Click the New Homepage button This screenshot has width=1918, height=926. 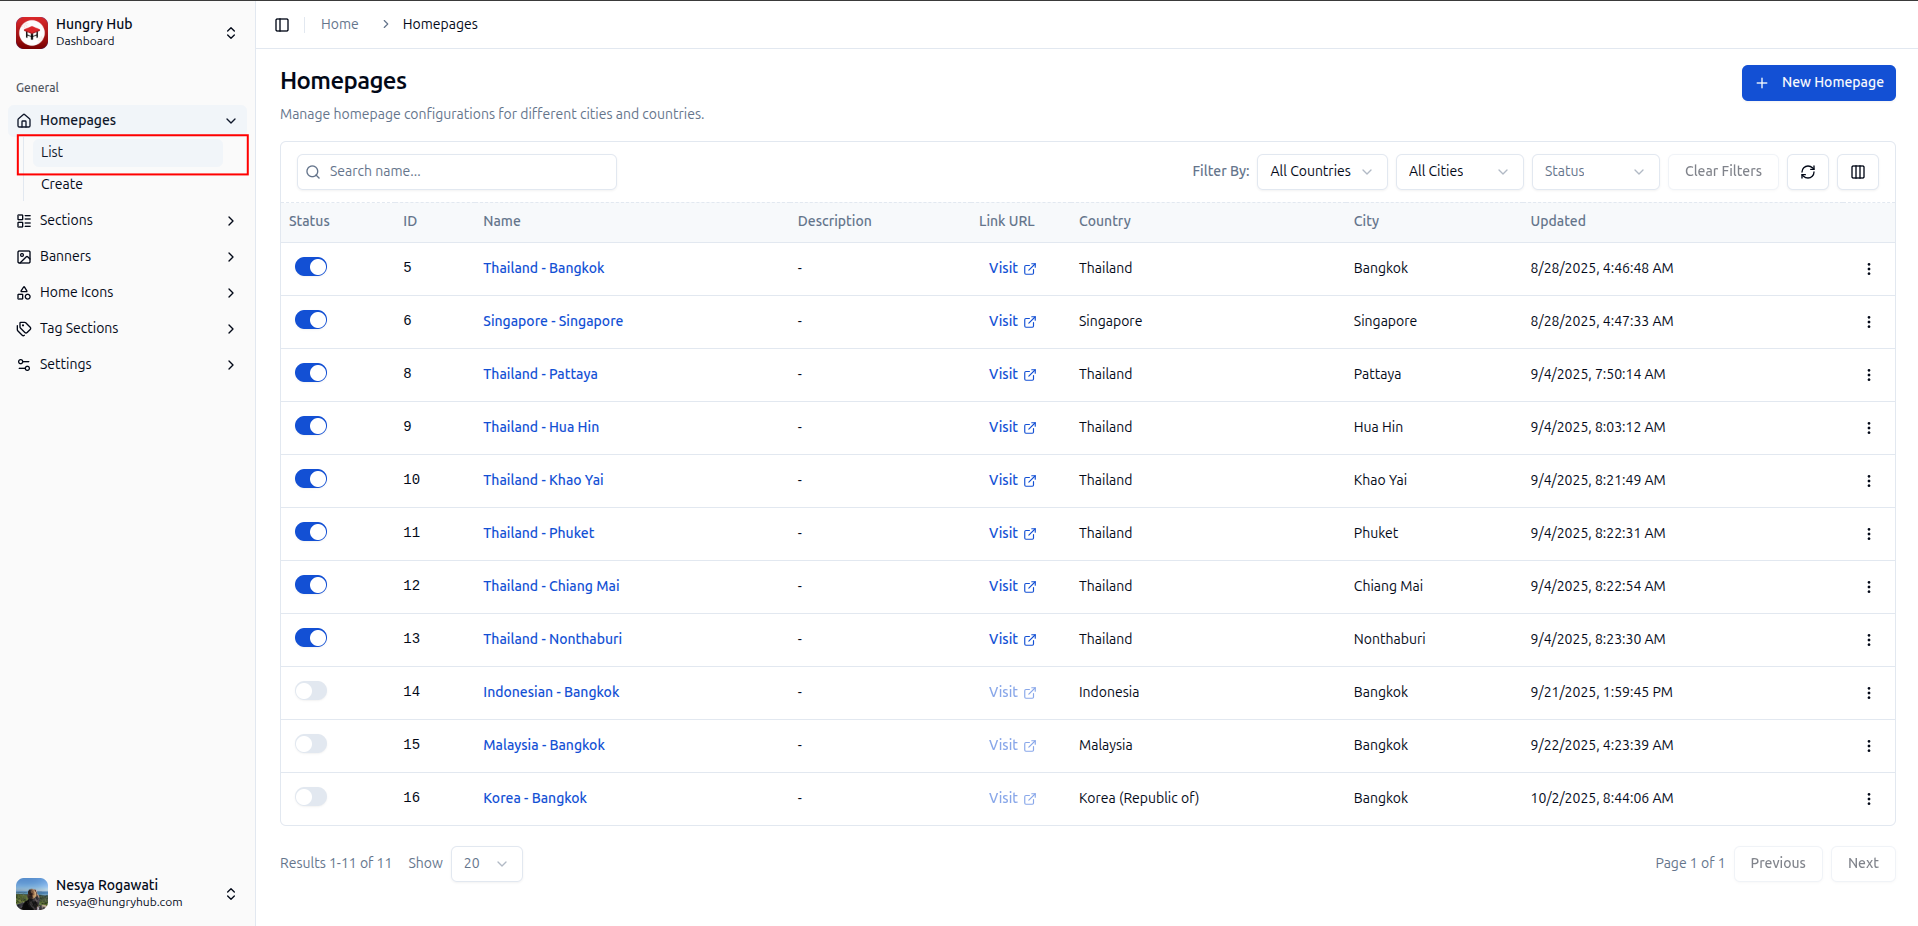click(1818, 83)
